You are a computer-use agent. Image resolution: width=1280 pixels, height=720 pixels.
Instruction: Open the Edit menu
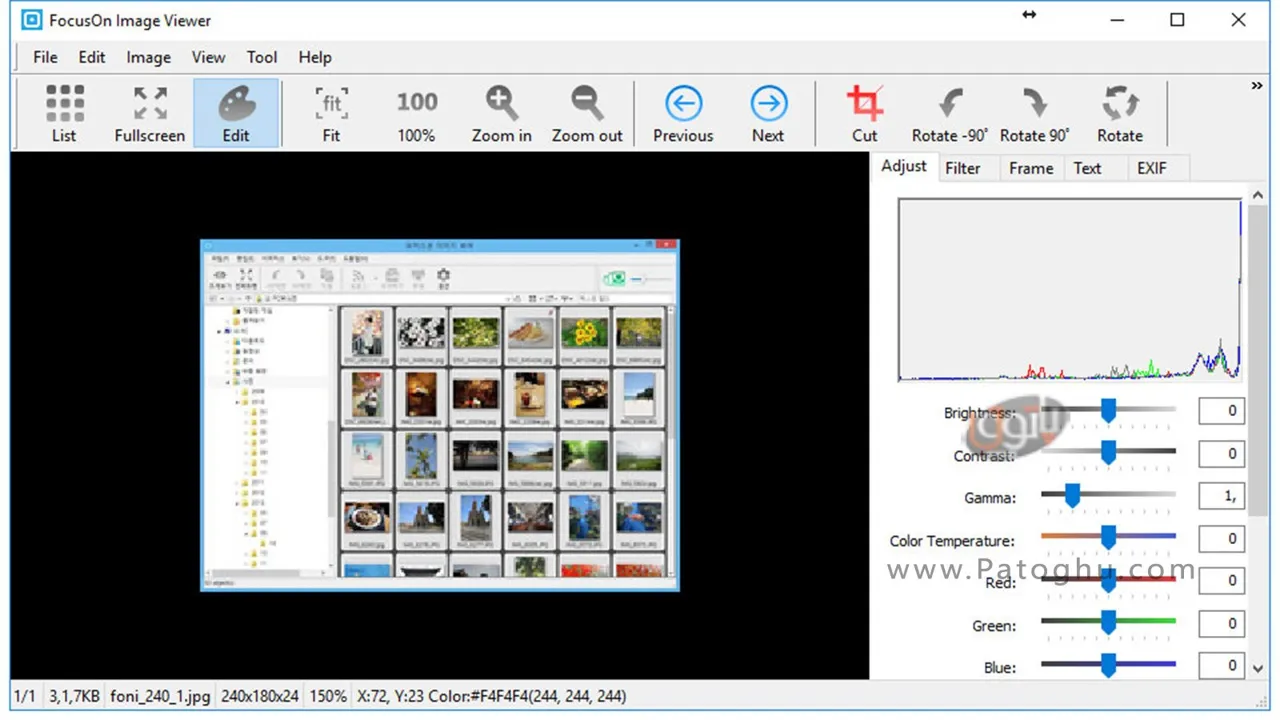(x=92, y=57)
